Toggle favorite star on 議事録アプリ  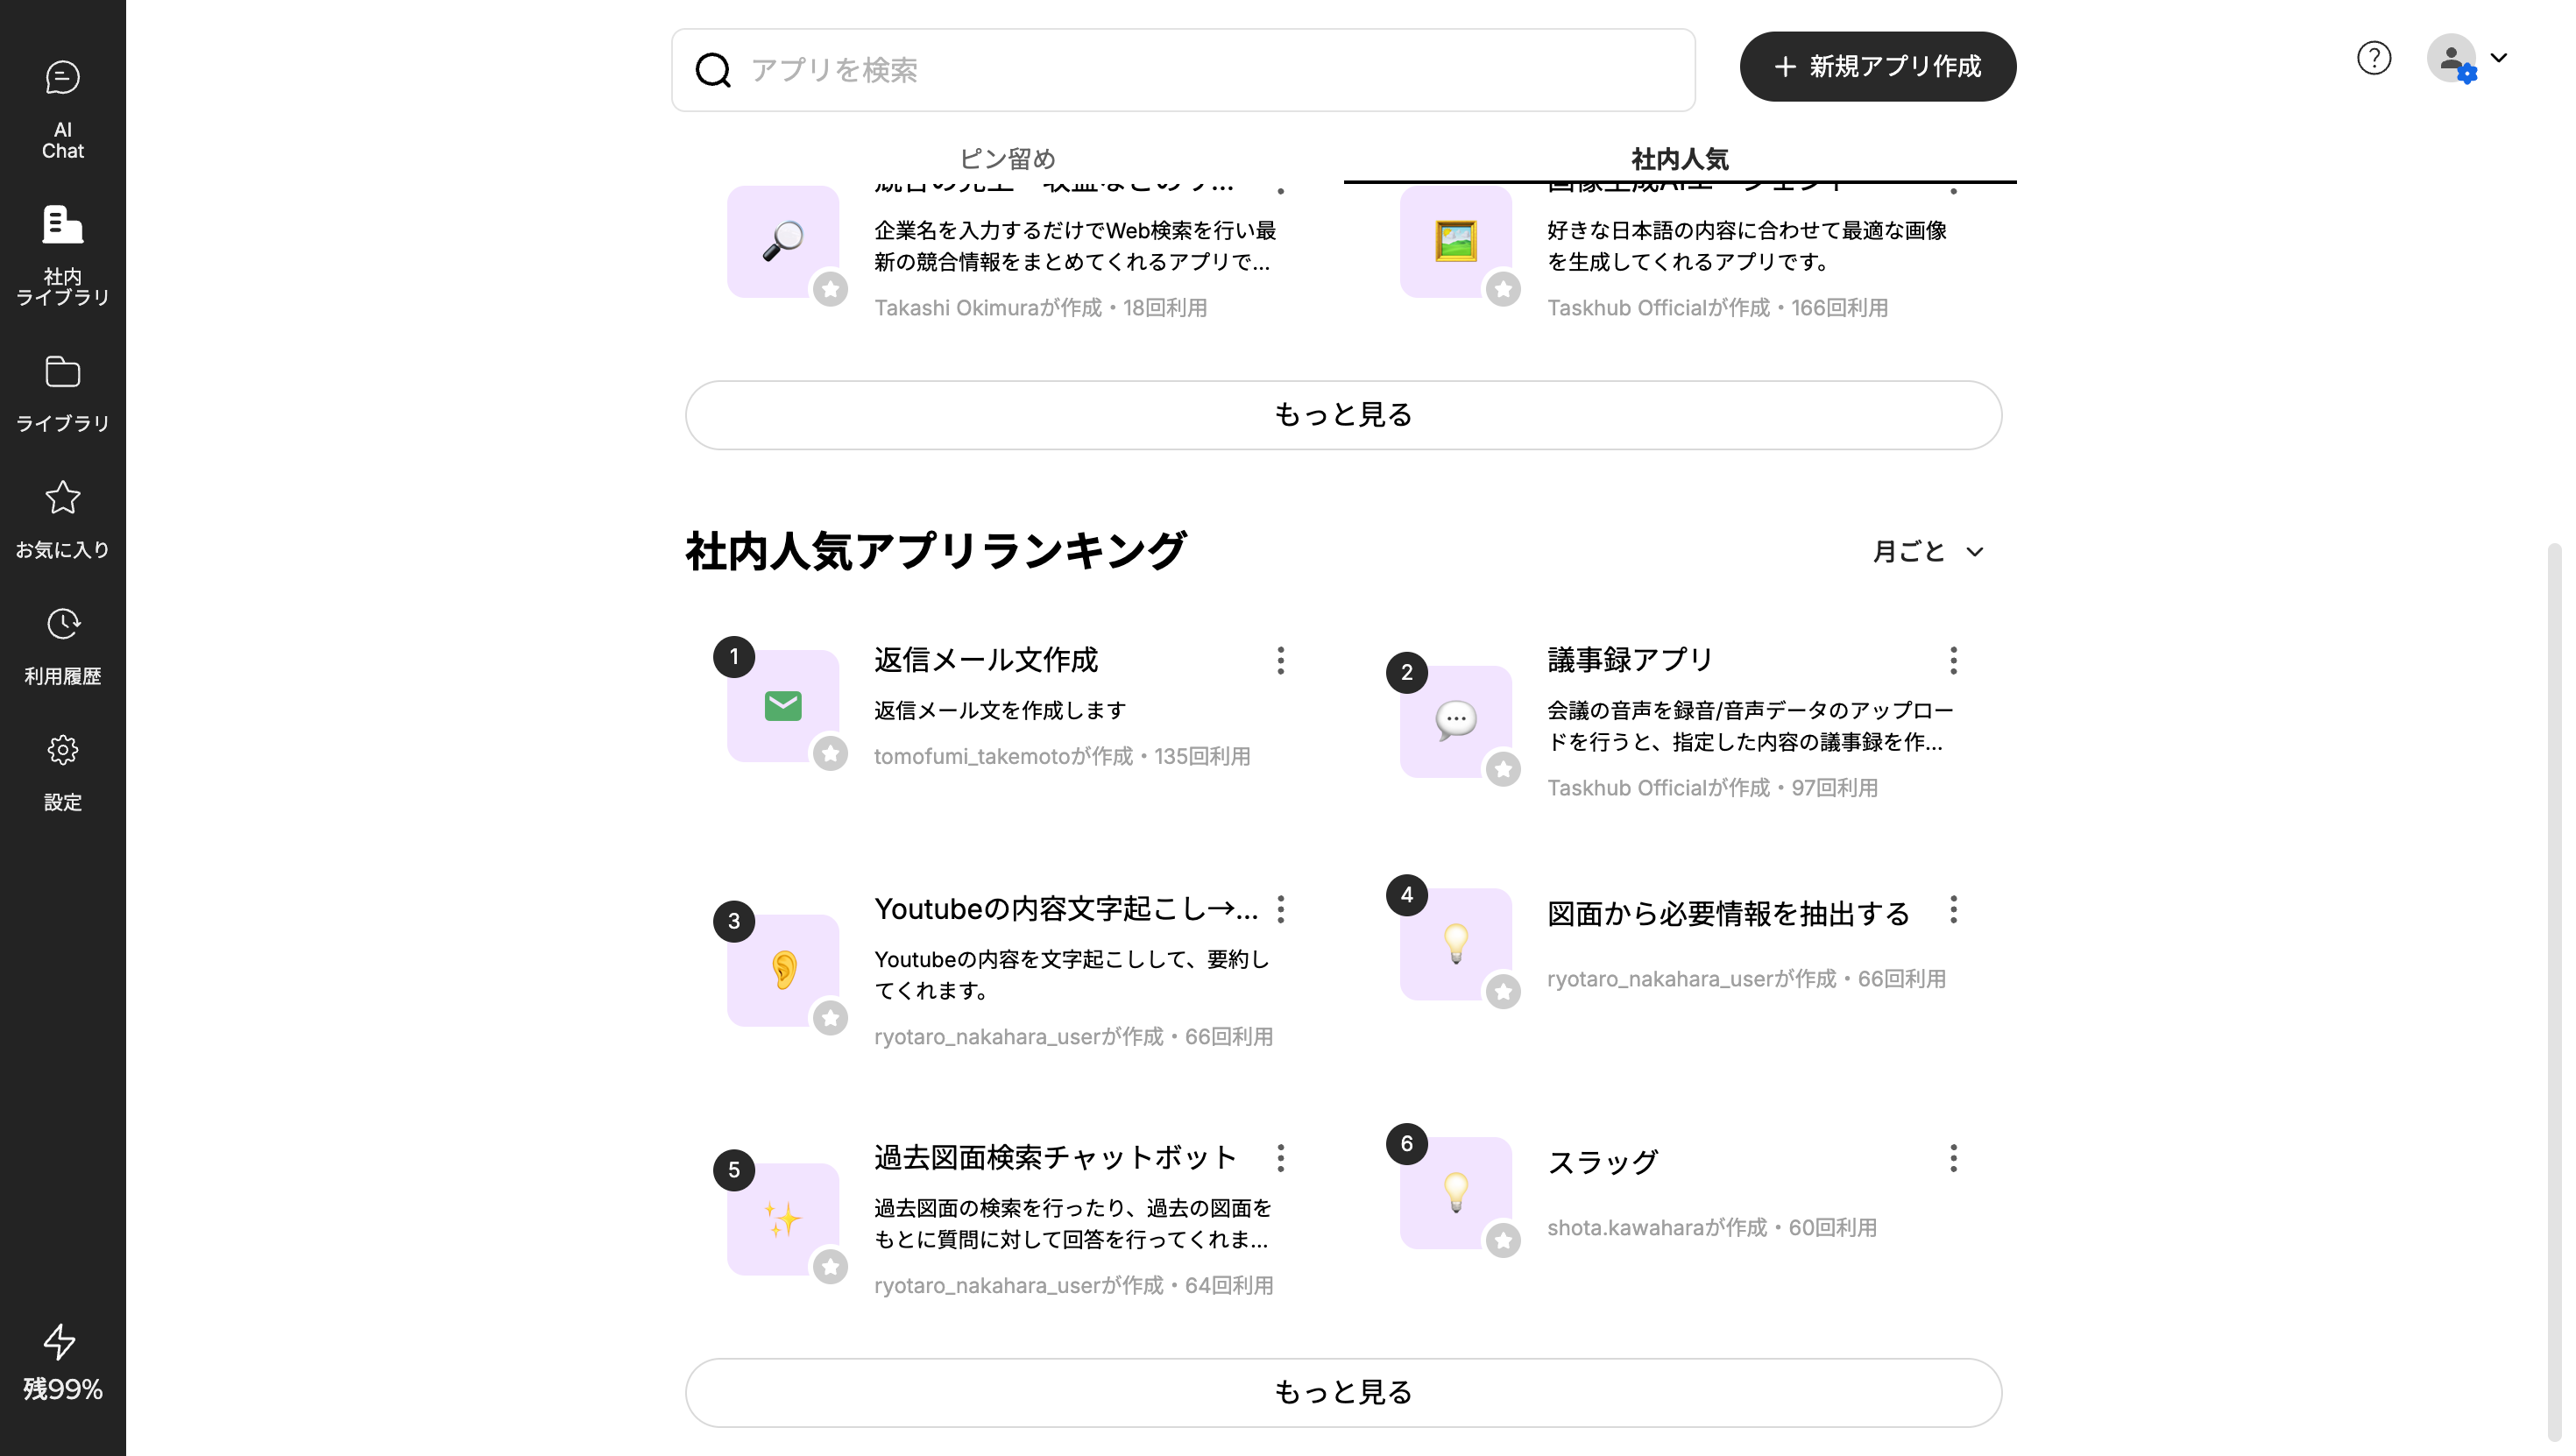coord(1503,770)
